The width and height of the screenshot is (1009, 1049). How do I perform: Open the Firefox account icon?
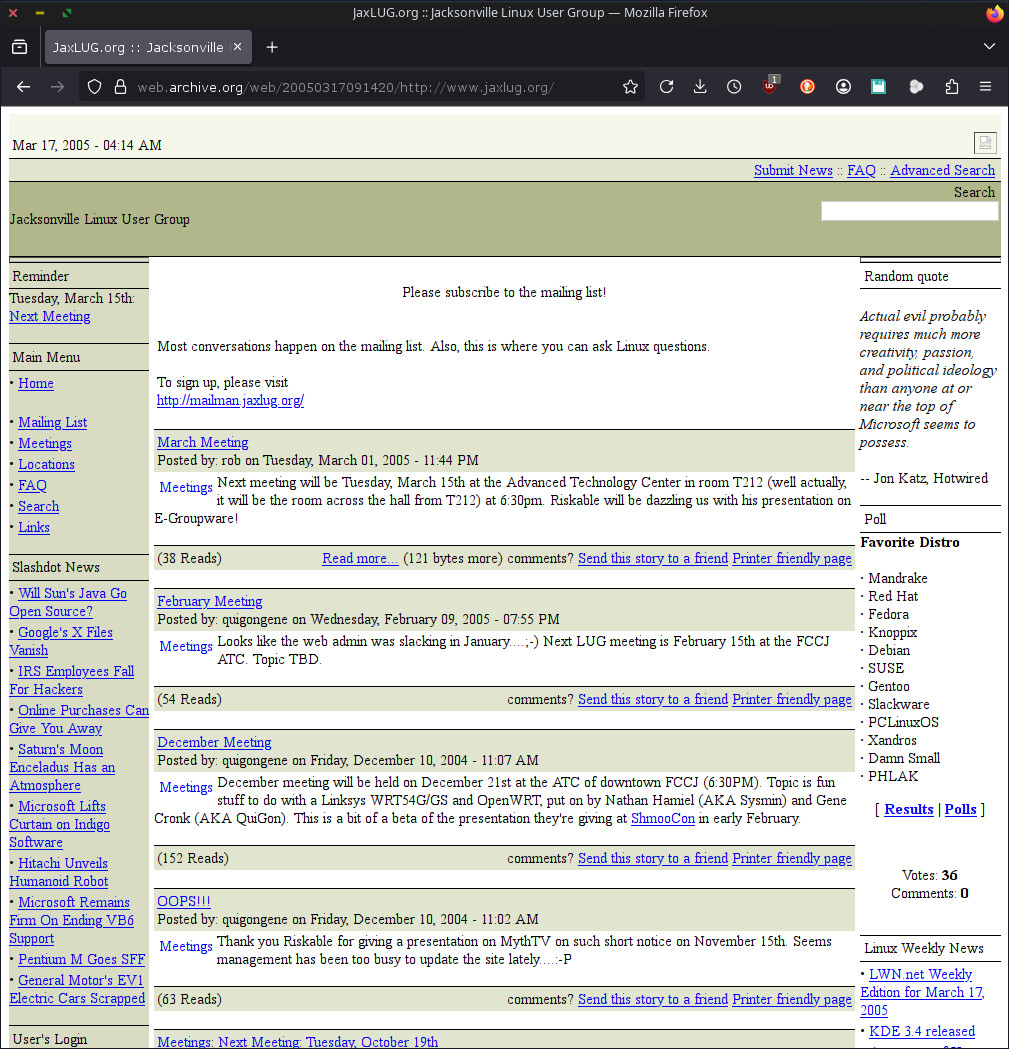coord(843,87)
